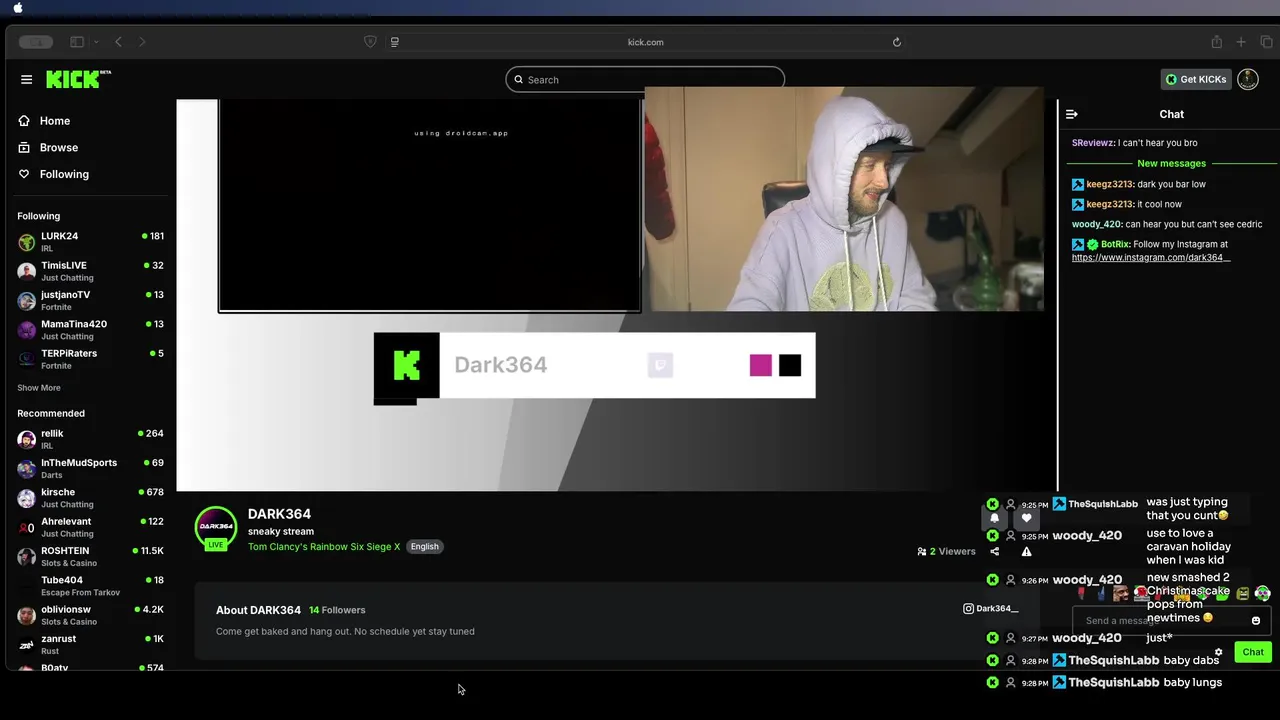Click the 14 Followers text

point(337,610)
